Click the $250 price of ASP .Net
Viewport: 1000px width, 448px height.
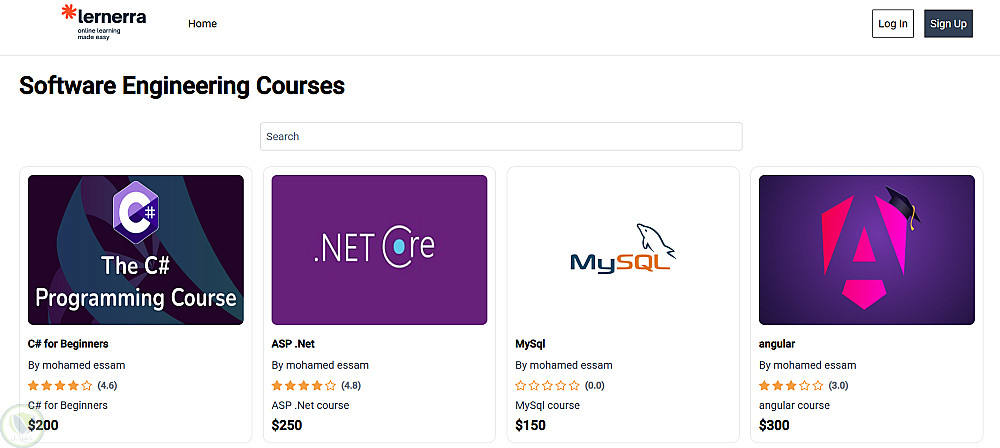pos(287,426)
